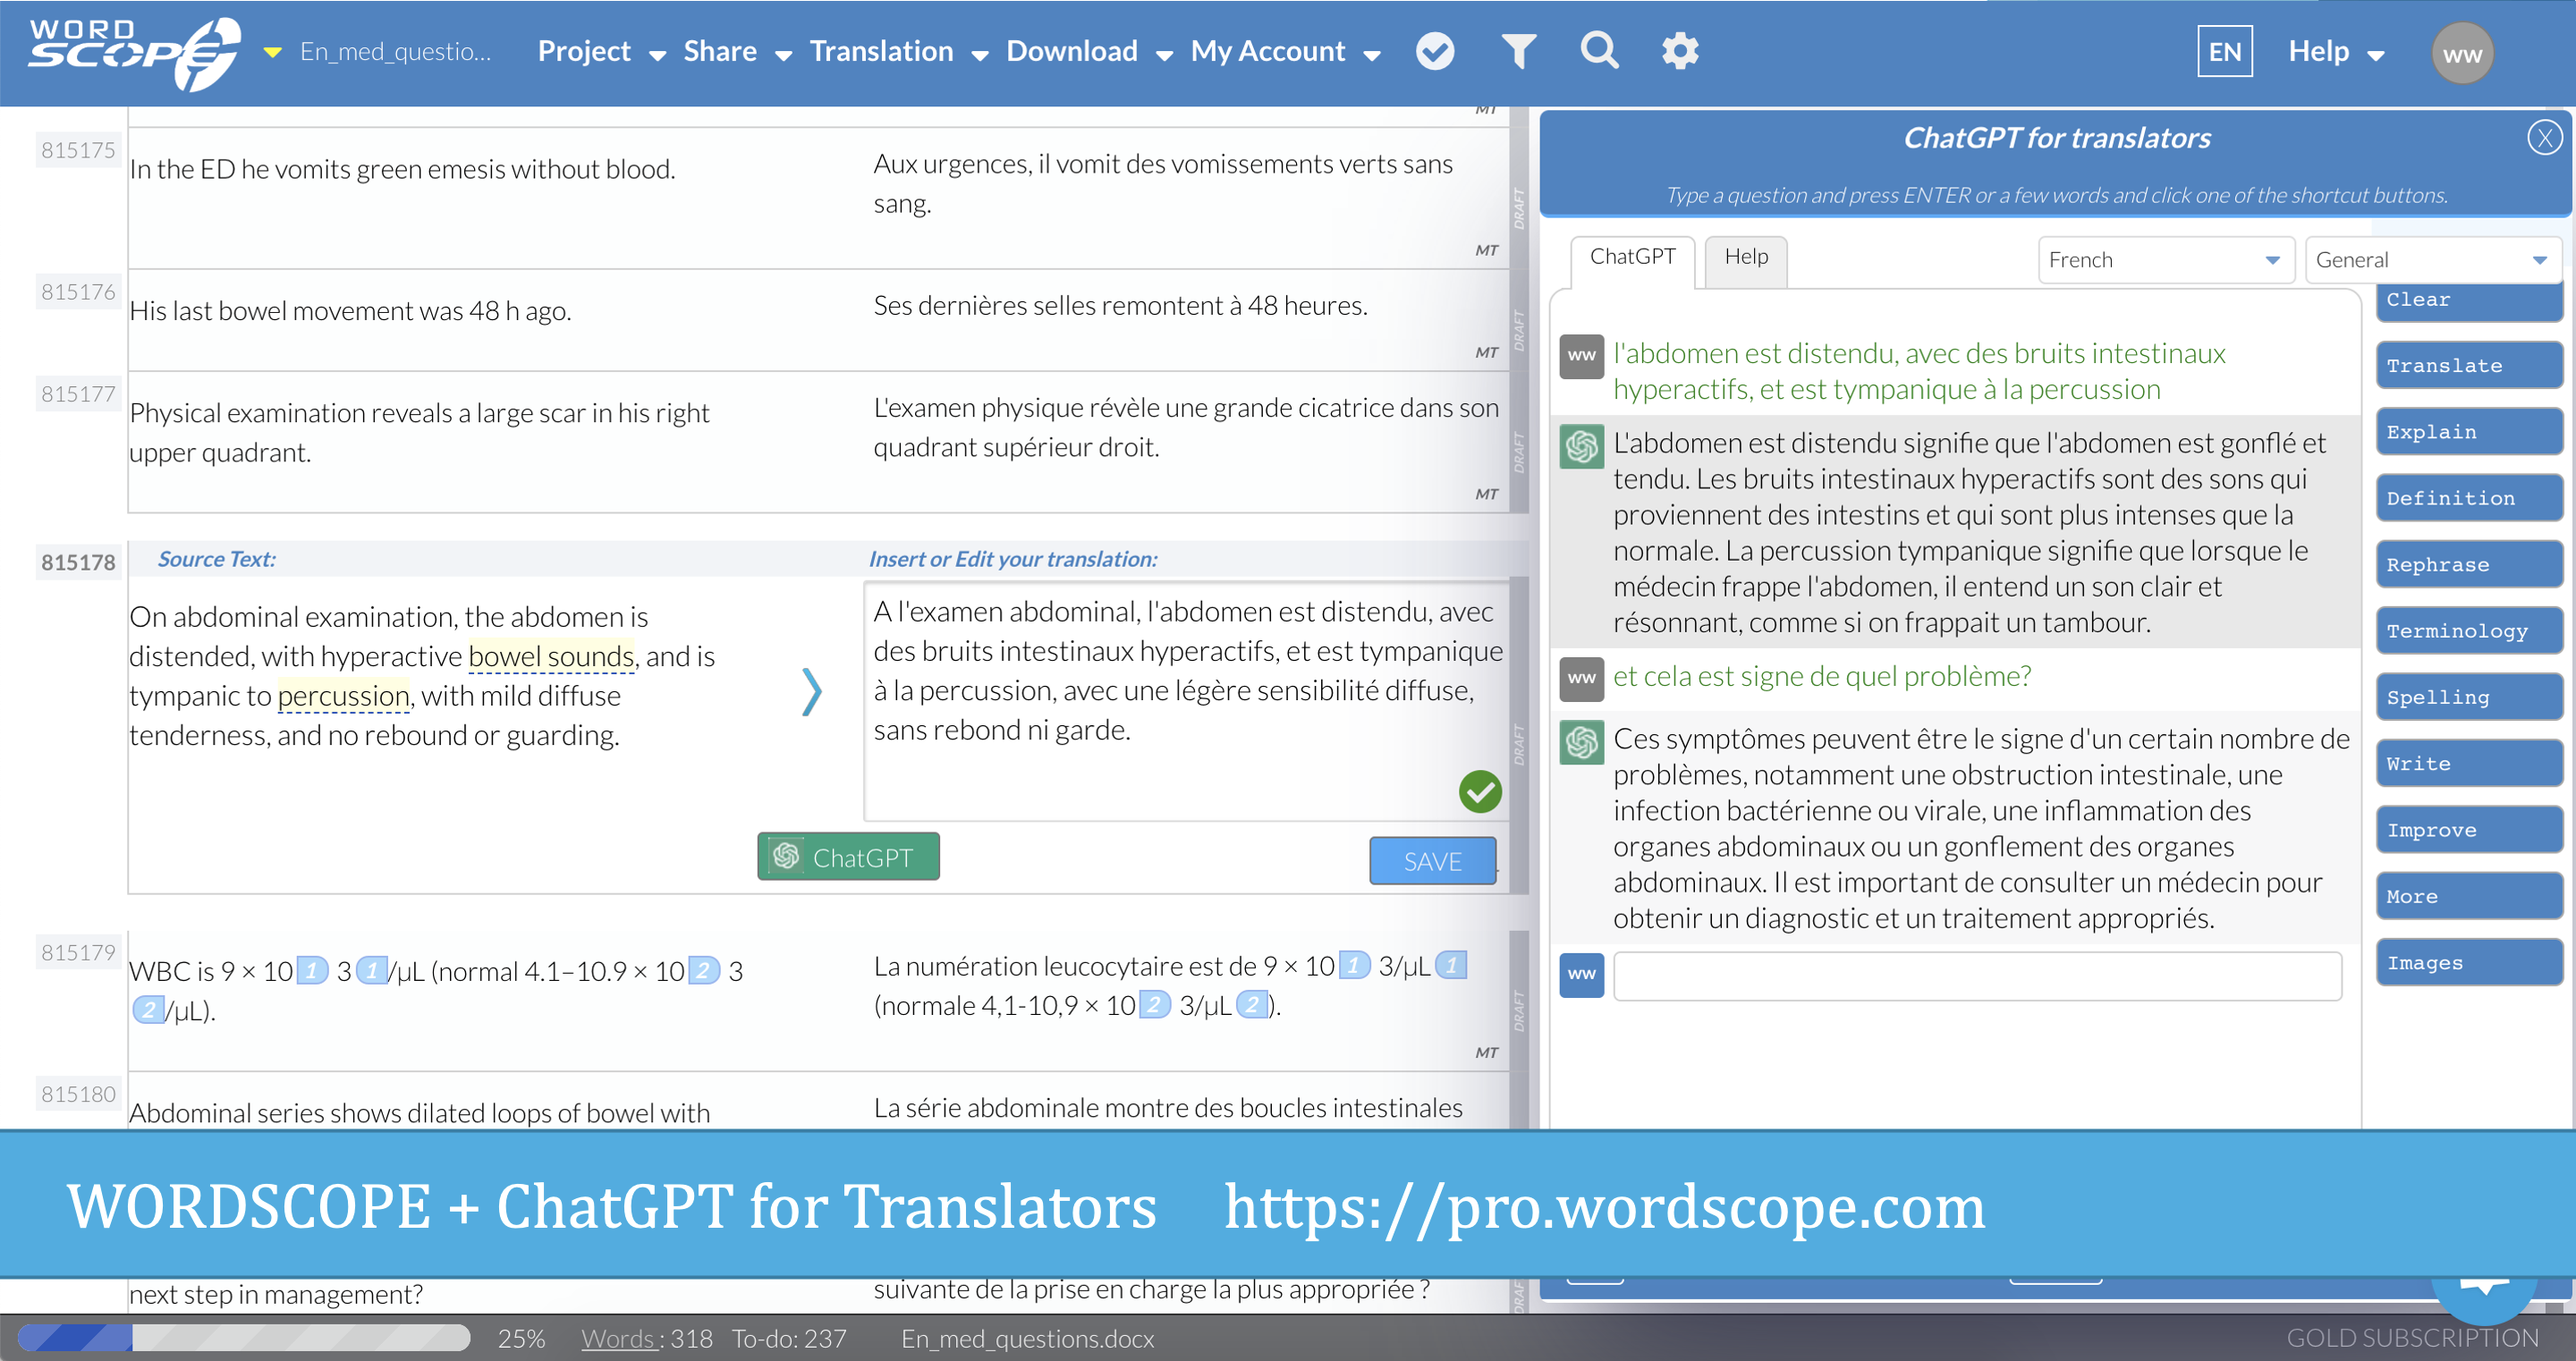Click the copy source arrow chevron
This screenshot has height=1361, width=2576.
(x=811, y=692)
